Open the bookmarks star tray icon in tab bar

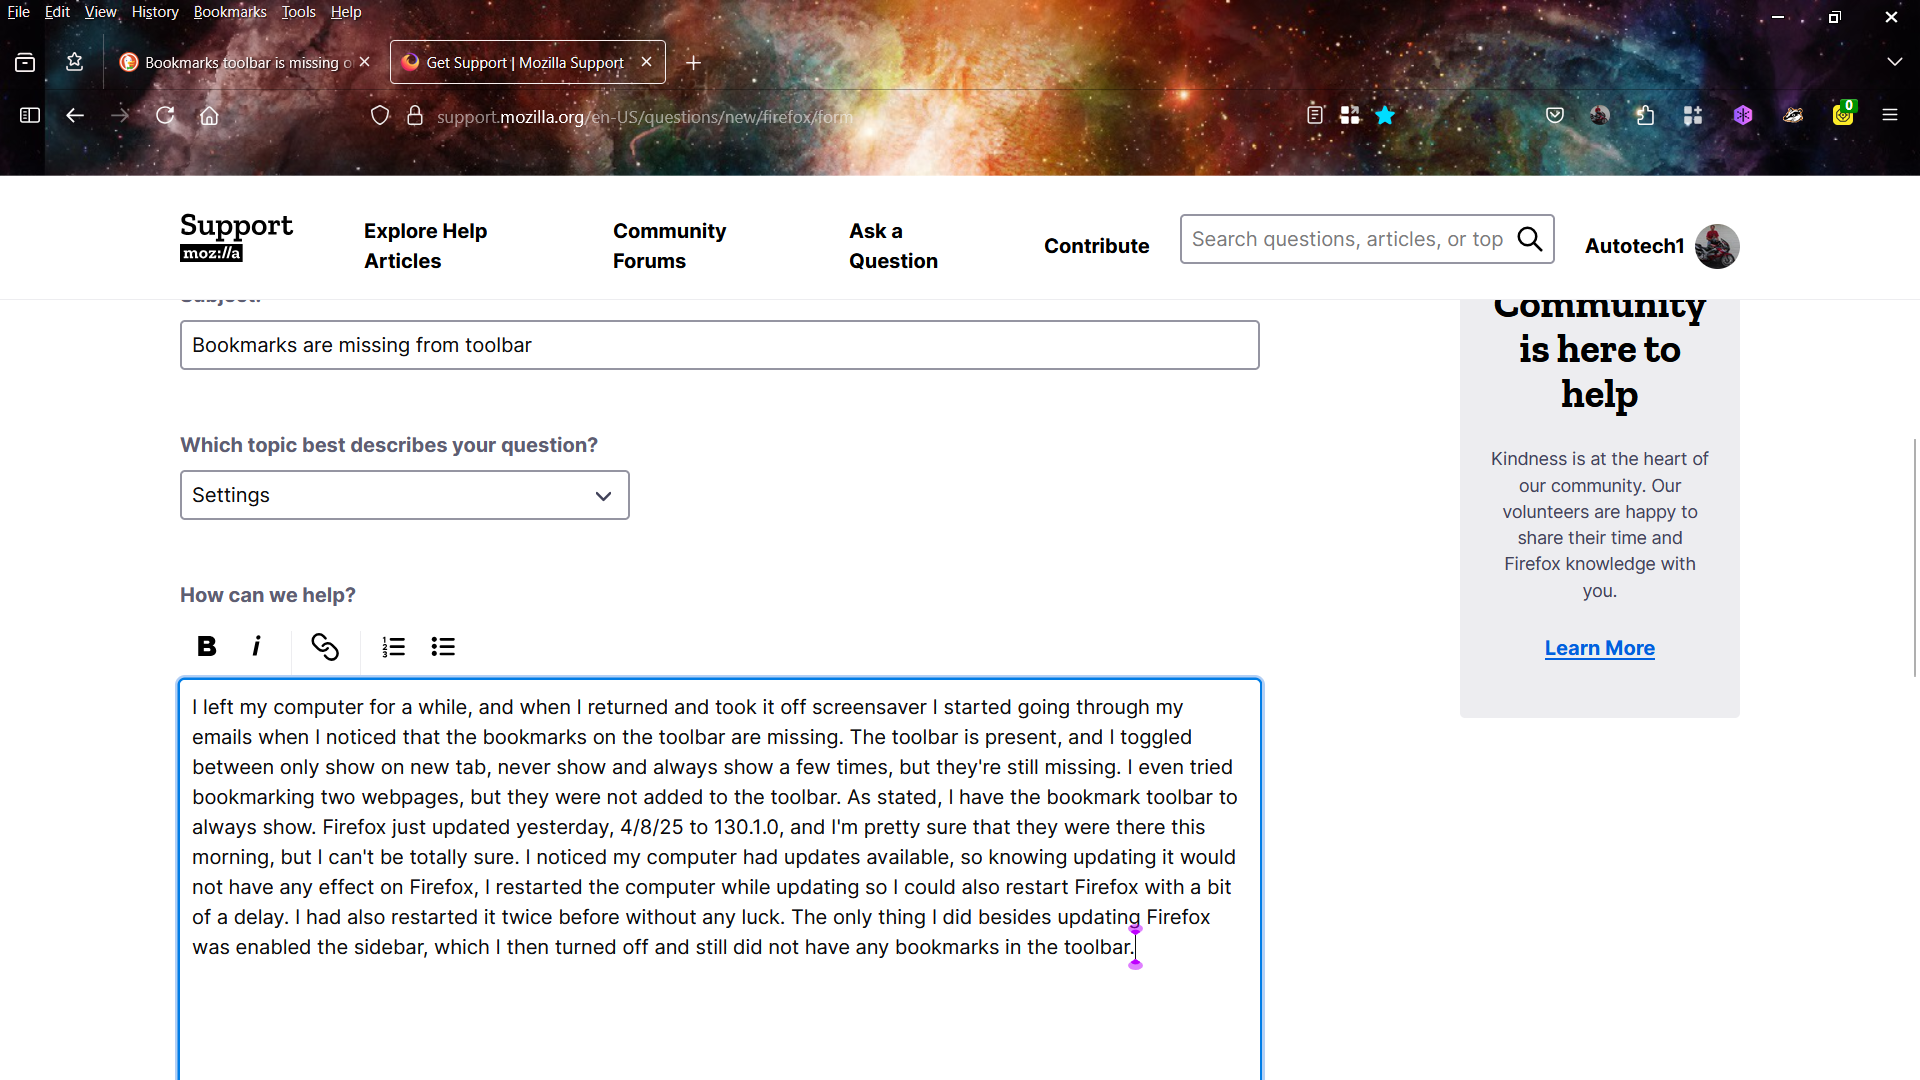75,63
